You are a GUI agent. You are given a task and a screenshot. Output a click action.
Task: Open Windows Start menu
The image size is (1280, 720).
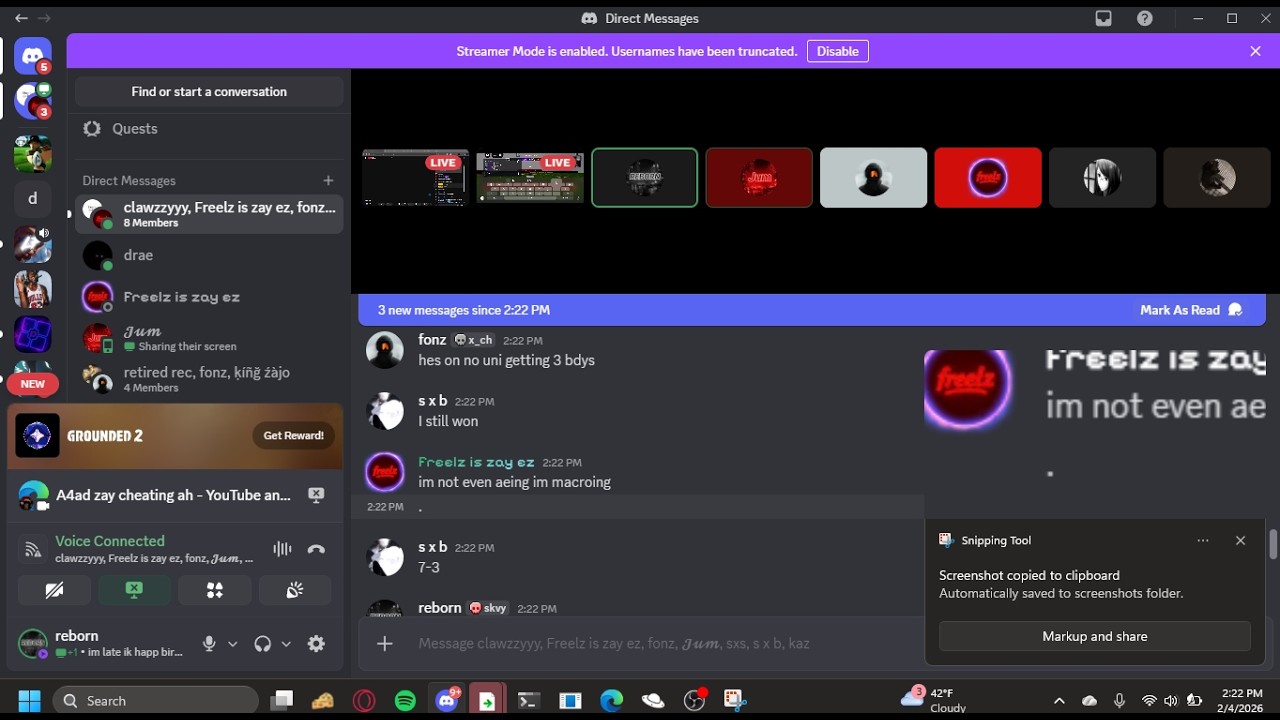point(29,701)
